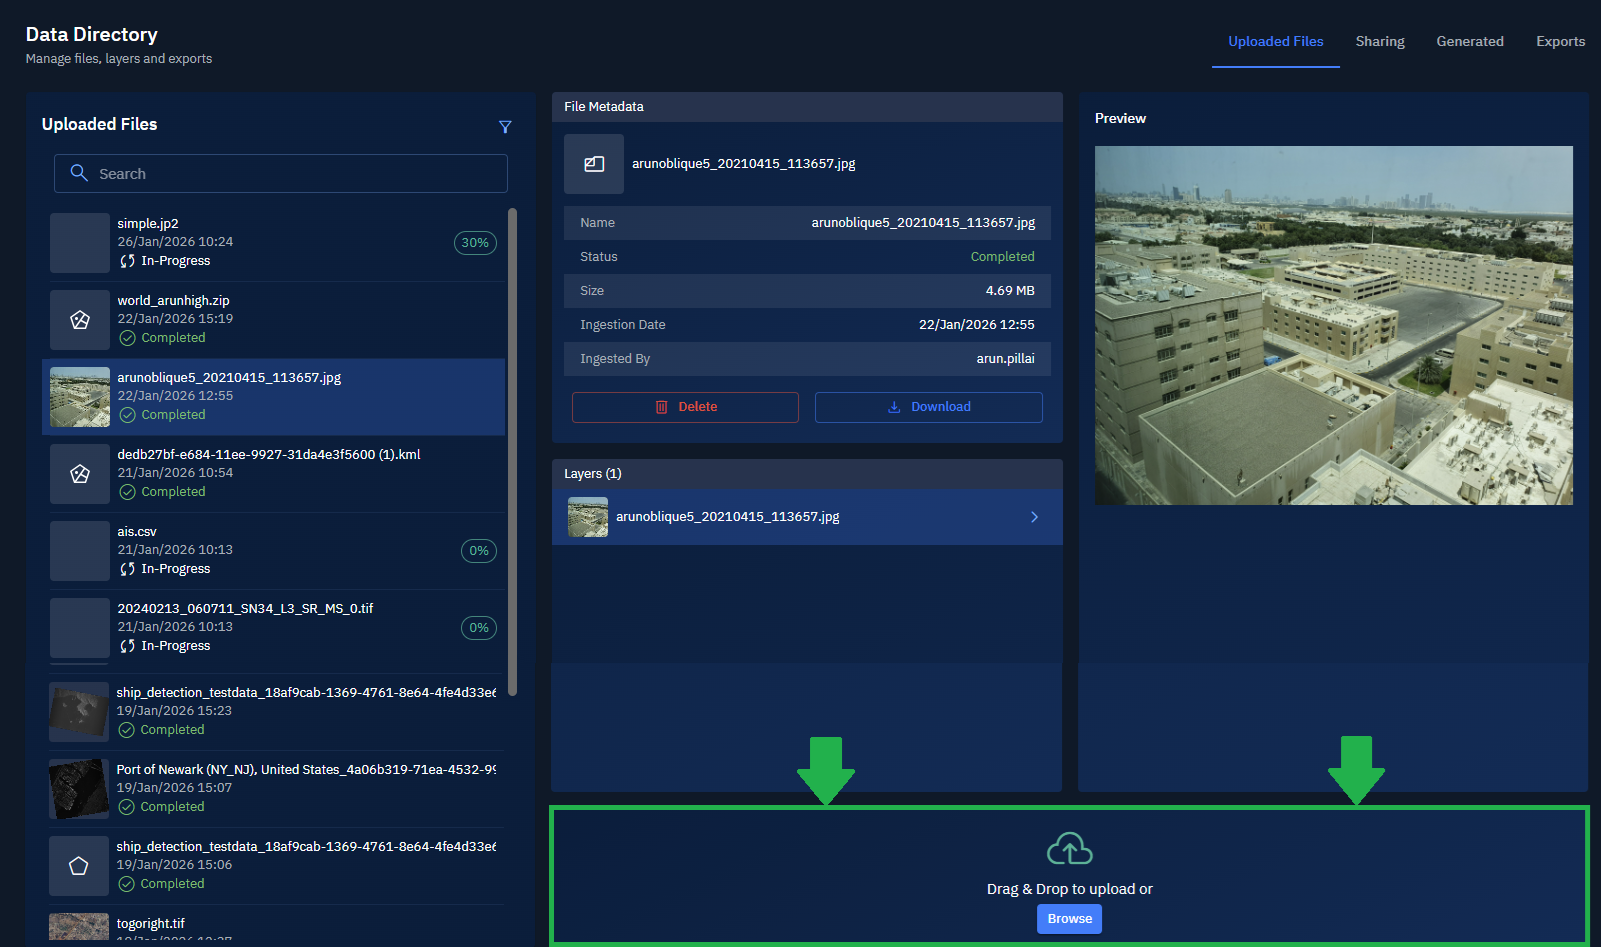Open the Generated tab
The width and height of the screenshot is (1601, 947).
pyautogui.click(x=1469, y=42)
